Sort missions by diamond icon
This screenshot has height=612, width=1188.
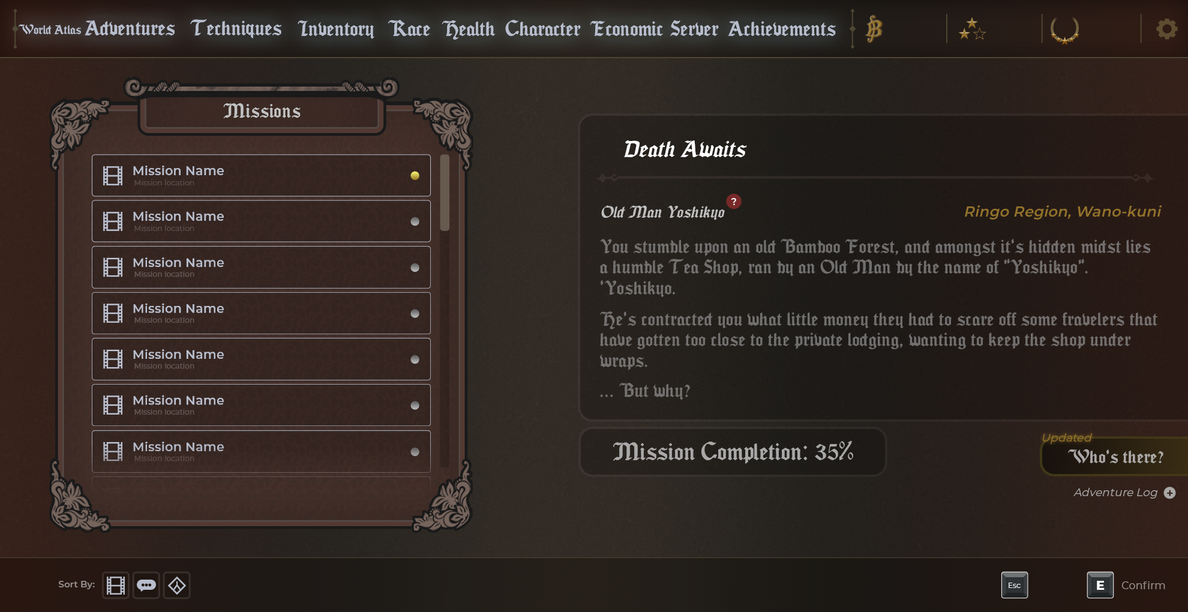pos(177,585)
